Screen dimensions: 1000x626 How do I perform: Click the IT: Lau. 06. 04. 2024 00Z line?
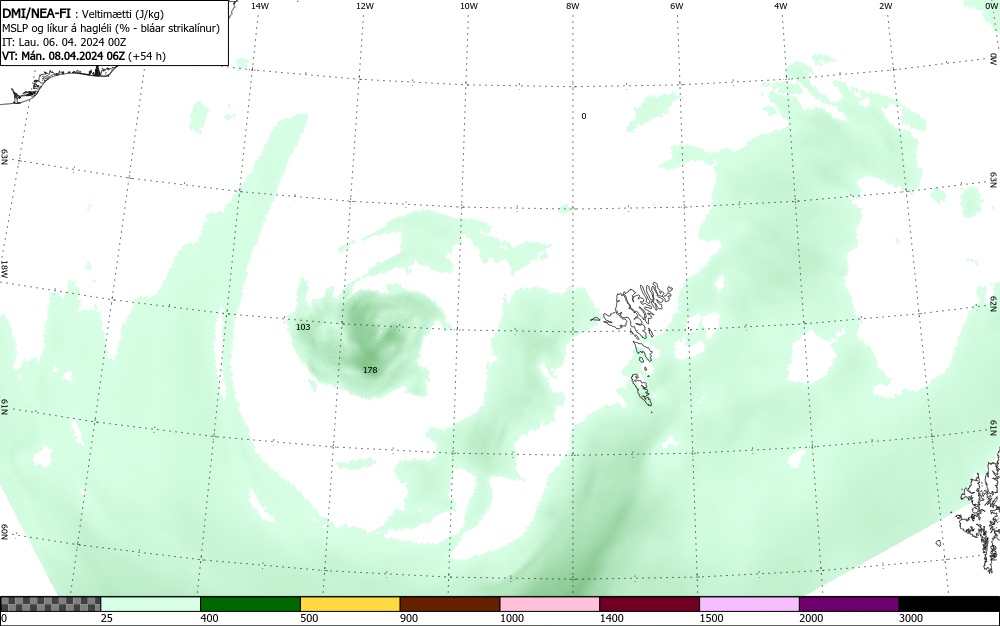[64, 42]
